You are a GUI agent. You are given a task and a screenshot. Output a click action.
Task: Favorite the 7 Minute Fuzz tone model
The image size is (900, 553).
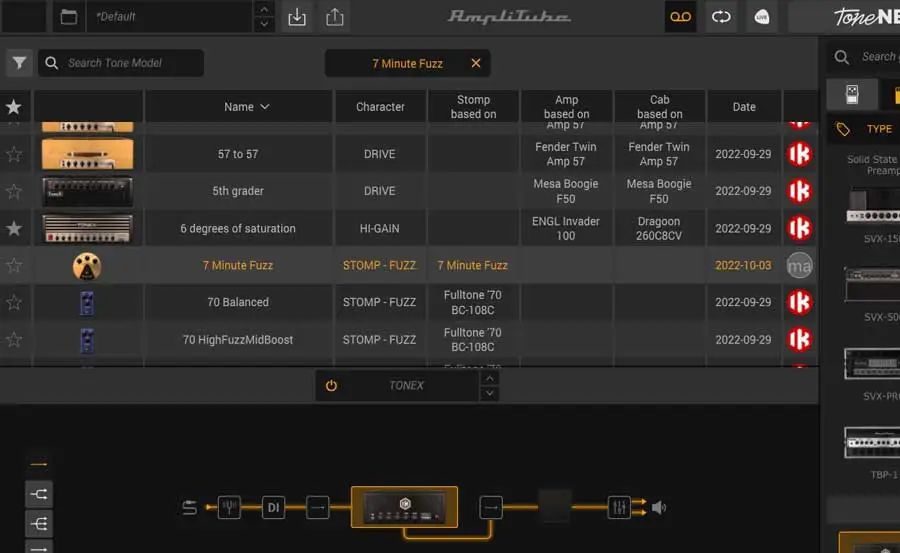click(14, 265)
